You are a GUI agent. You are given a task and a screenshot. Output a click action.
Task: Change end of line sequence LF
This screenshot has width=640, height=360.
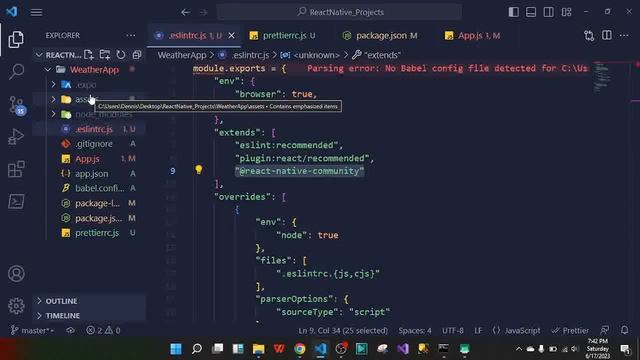pos(478,330)
